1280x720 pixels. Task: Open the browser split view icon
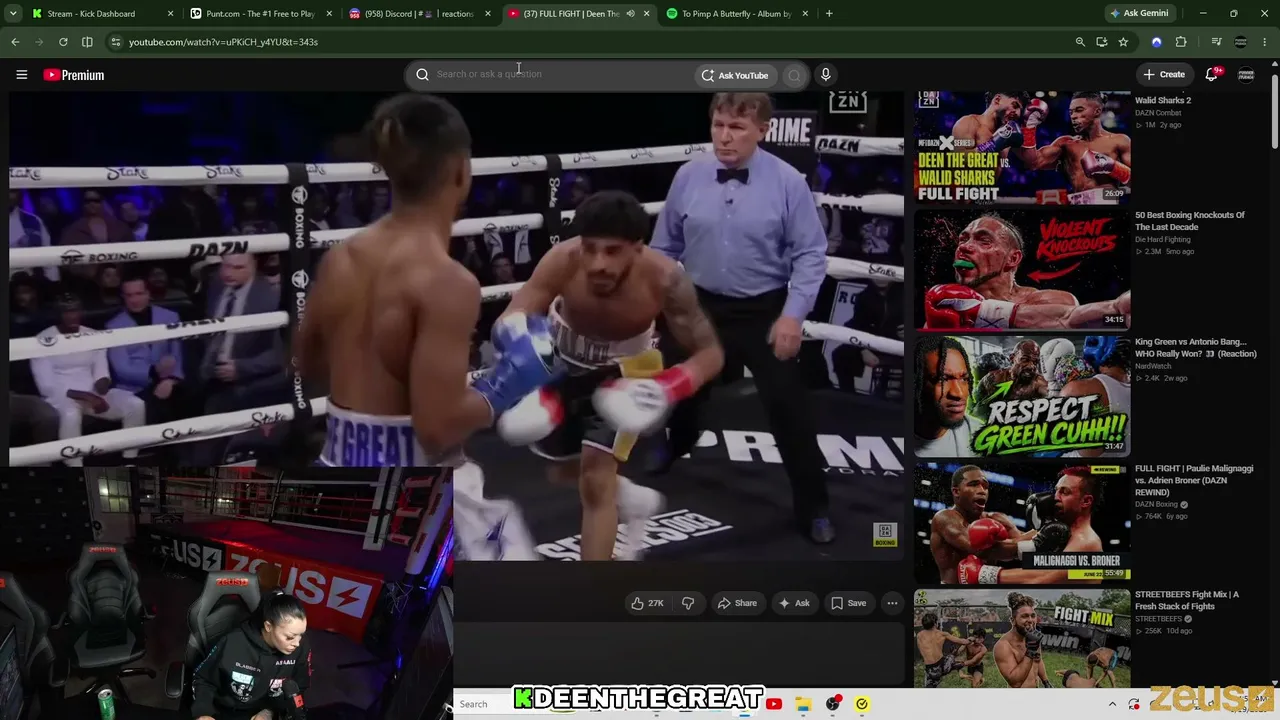[x=87, y=42]
